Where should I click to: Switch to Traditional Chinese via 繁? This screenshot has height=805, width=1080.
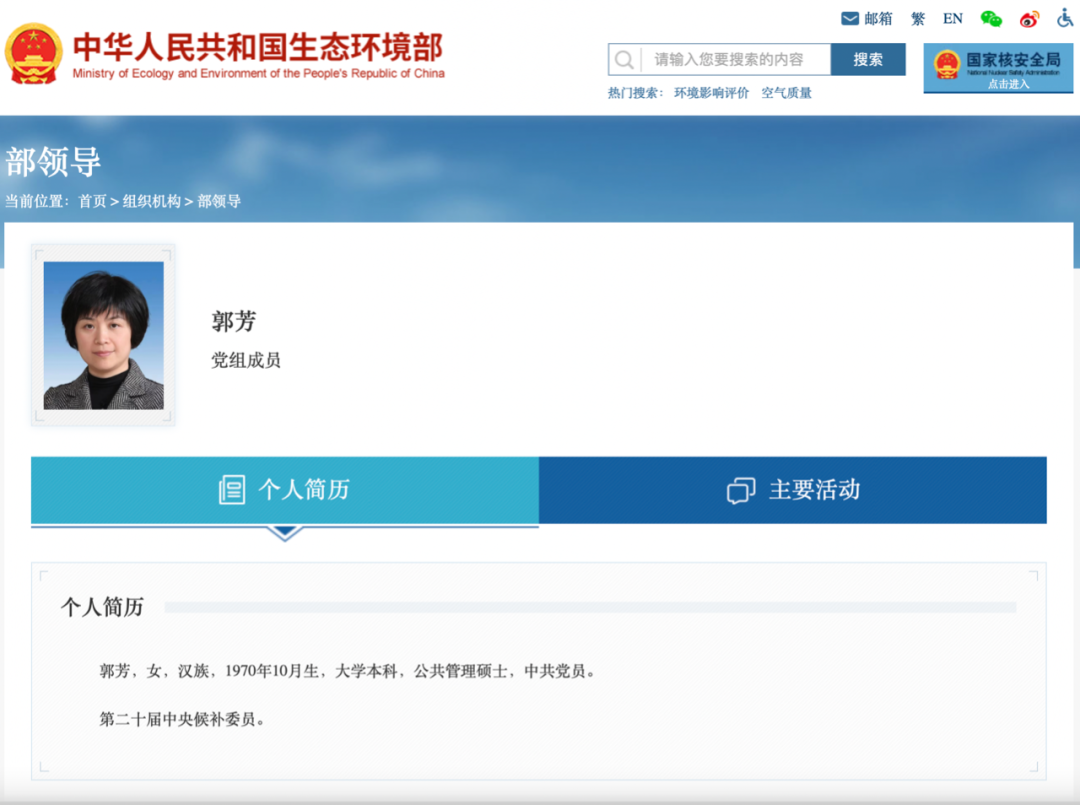pos(917,18)
